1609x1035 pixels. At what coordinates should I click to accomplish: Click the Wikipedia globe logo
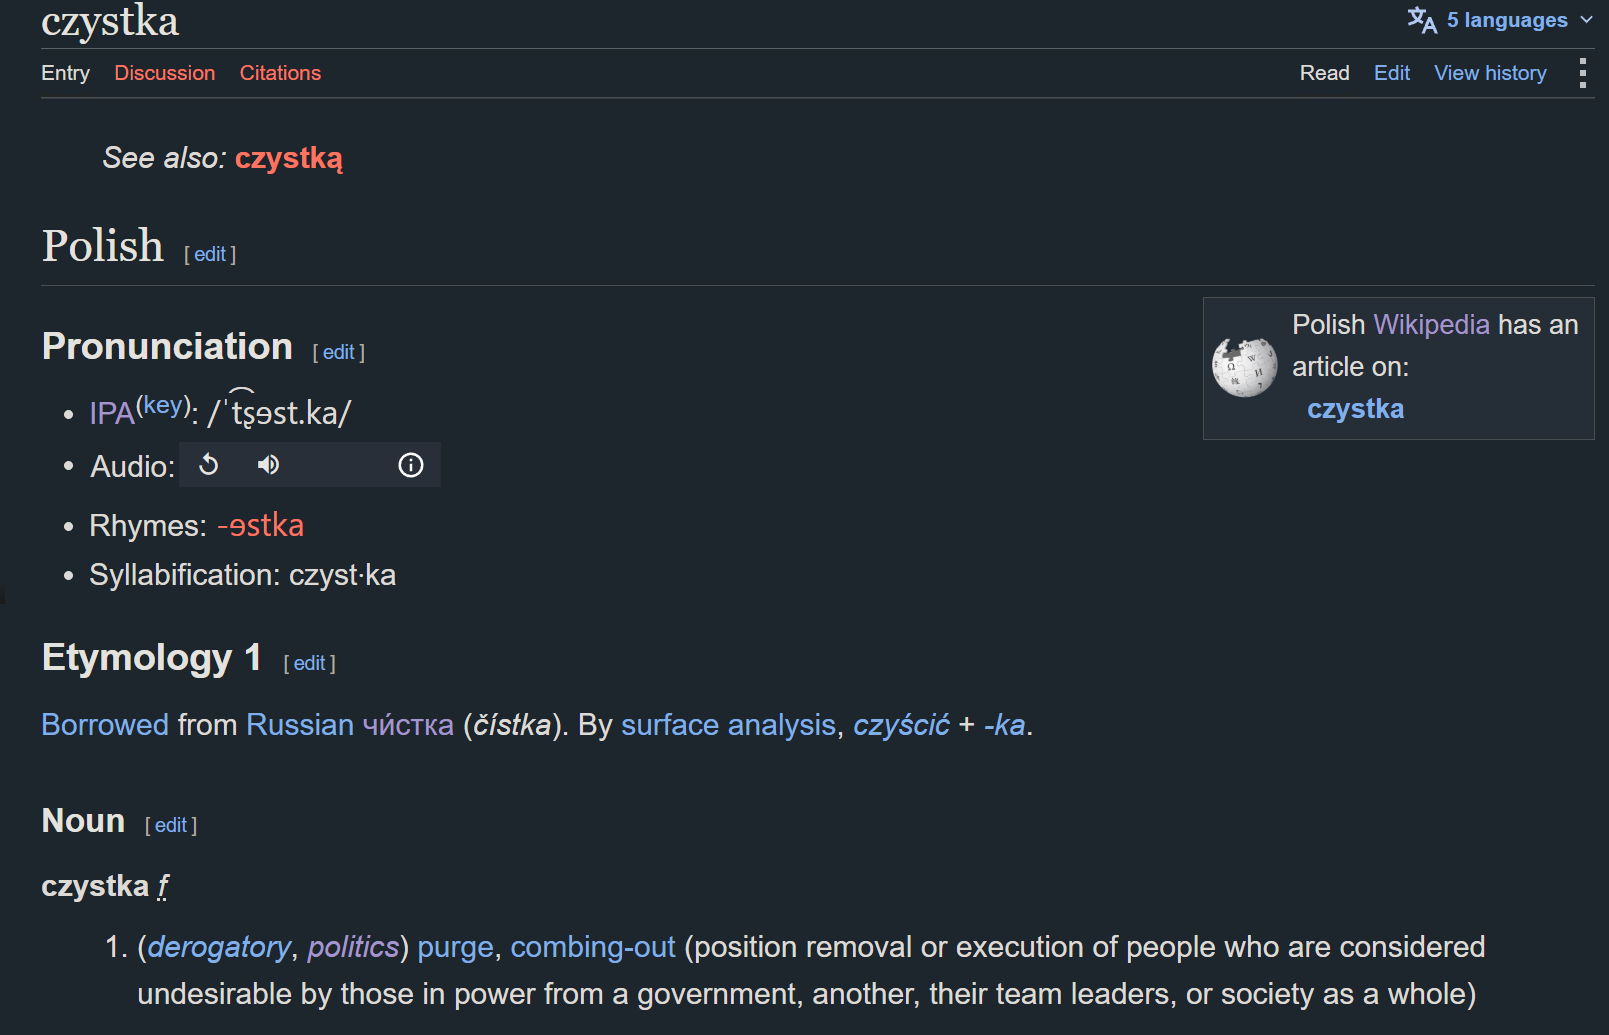coord(1244,367)
